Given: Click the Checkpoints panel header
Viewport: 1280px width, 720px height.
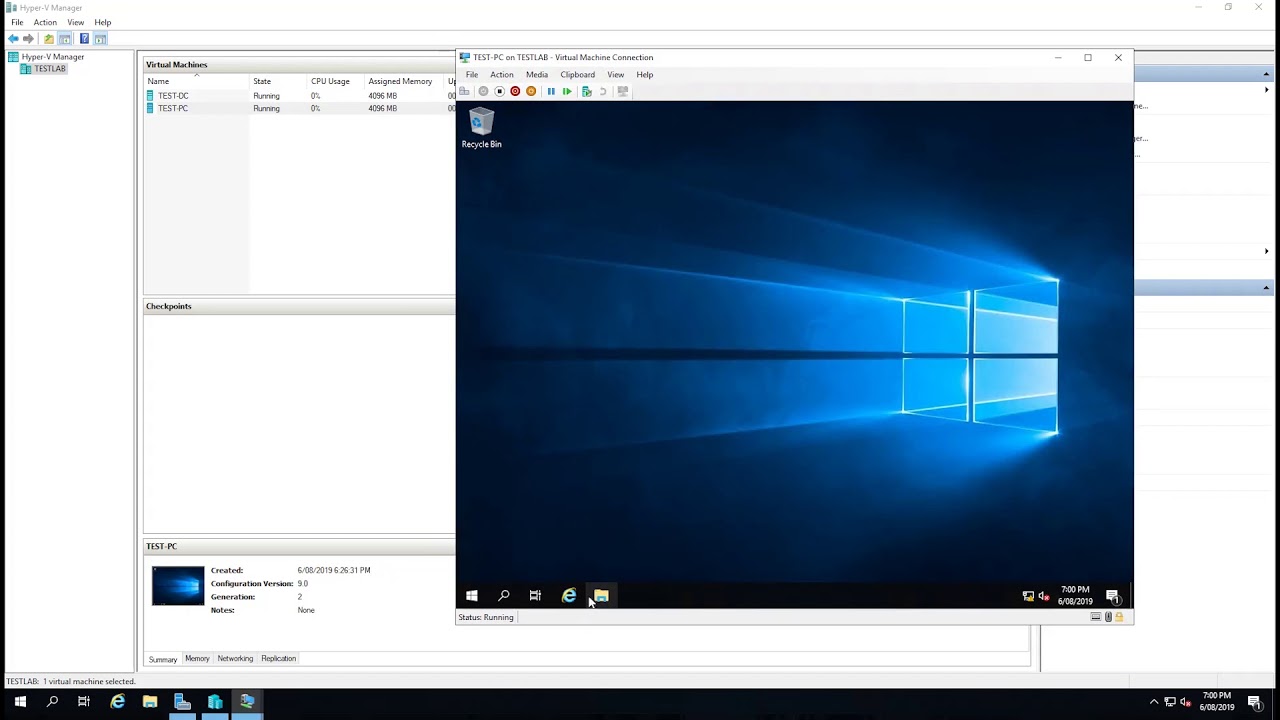Looking at the screenshot, I should pos(300,306).
